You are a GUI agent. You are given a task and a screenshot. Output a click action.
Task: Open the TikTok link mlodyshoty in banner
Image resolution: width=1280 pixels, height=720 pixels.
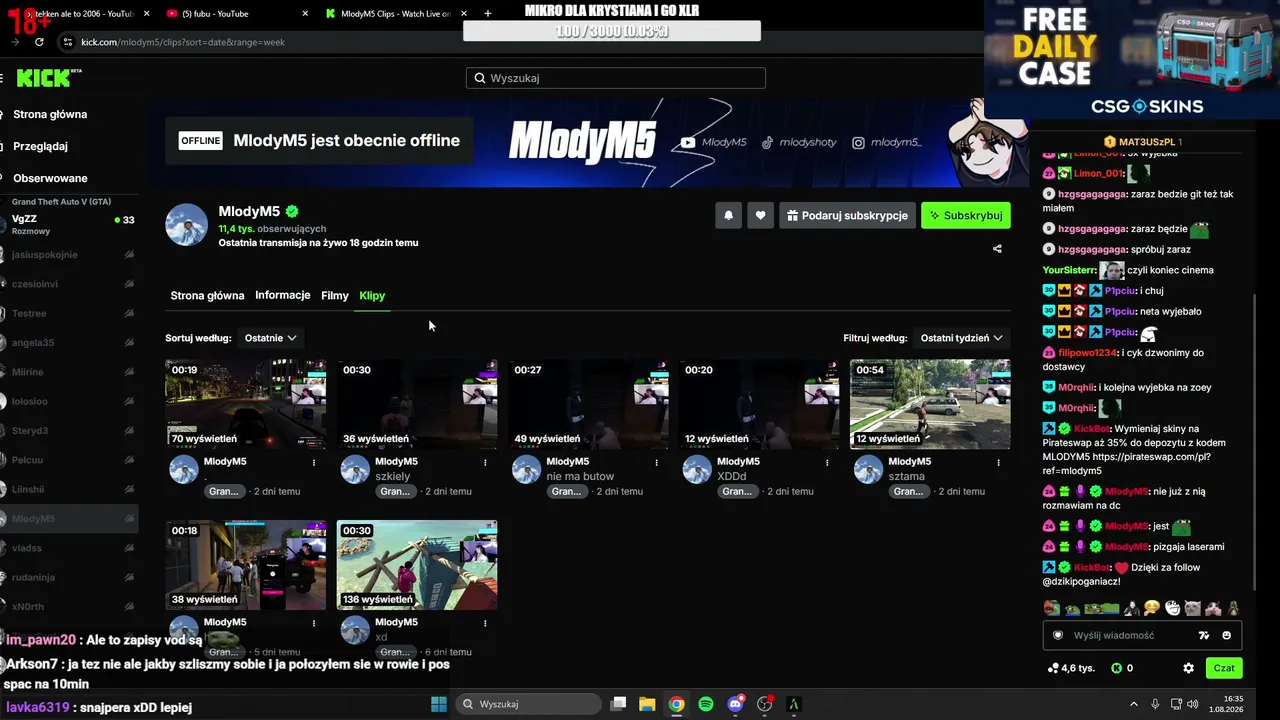[798, 143]
